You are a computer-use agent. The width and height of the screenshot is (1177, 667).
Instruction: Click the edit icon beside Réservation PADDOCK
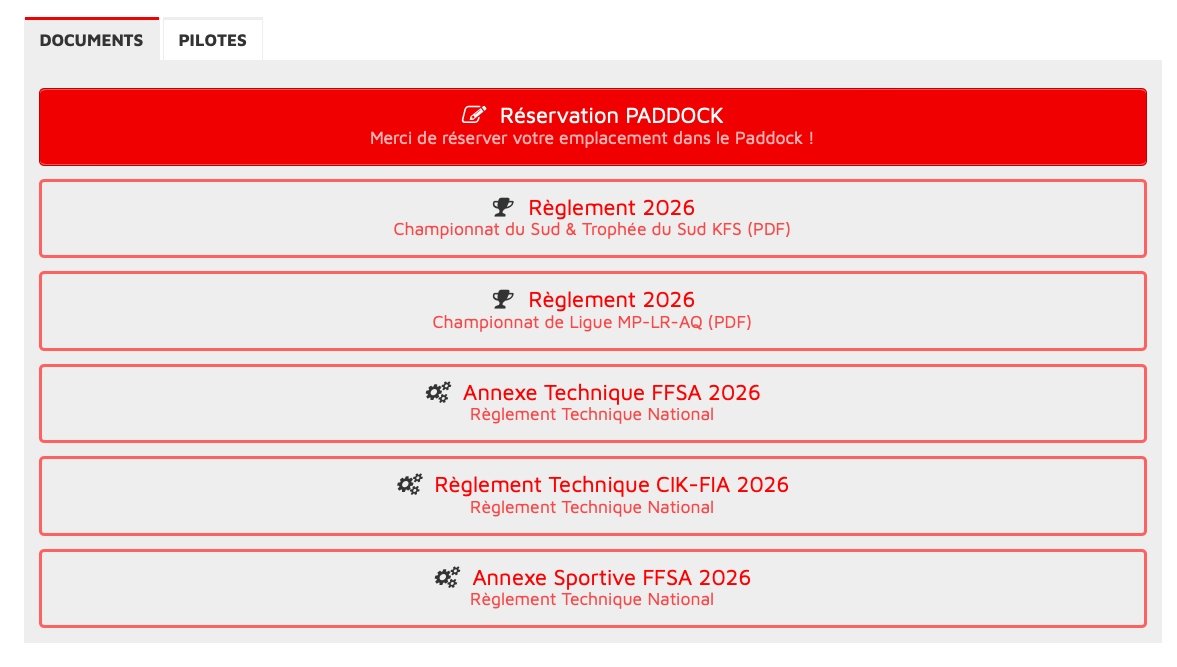click(x=474, y=115)
